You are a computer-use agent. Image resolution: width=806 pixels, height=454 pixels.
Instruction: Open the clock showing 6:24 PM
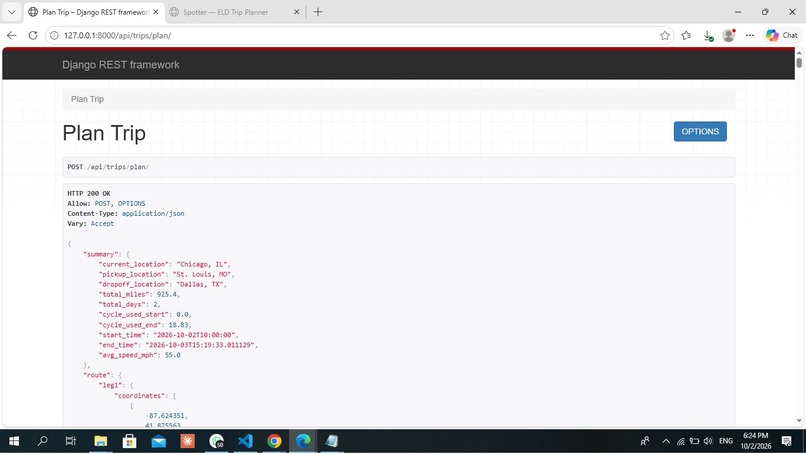756,441
